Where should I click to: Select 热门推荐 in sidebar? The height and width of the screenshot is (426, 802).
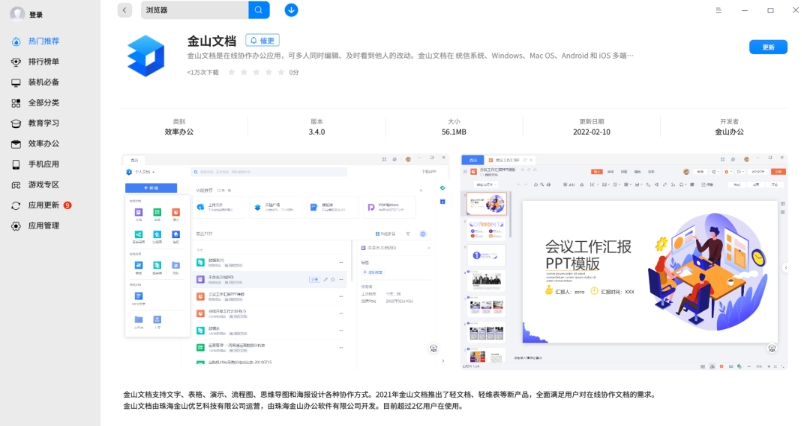click(43, 41)
